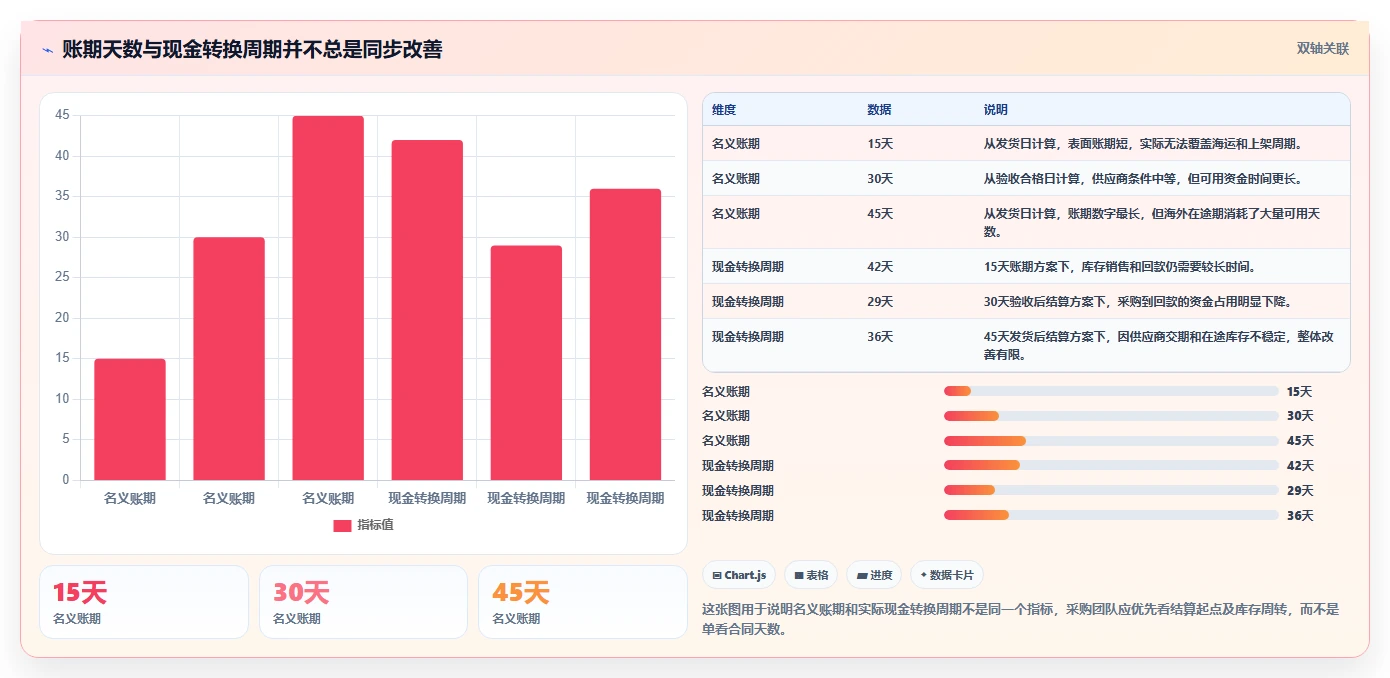Click the description starting 45天发货后结算方案下

coord(1158,345)
